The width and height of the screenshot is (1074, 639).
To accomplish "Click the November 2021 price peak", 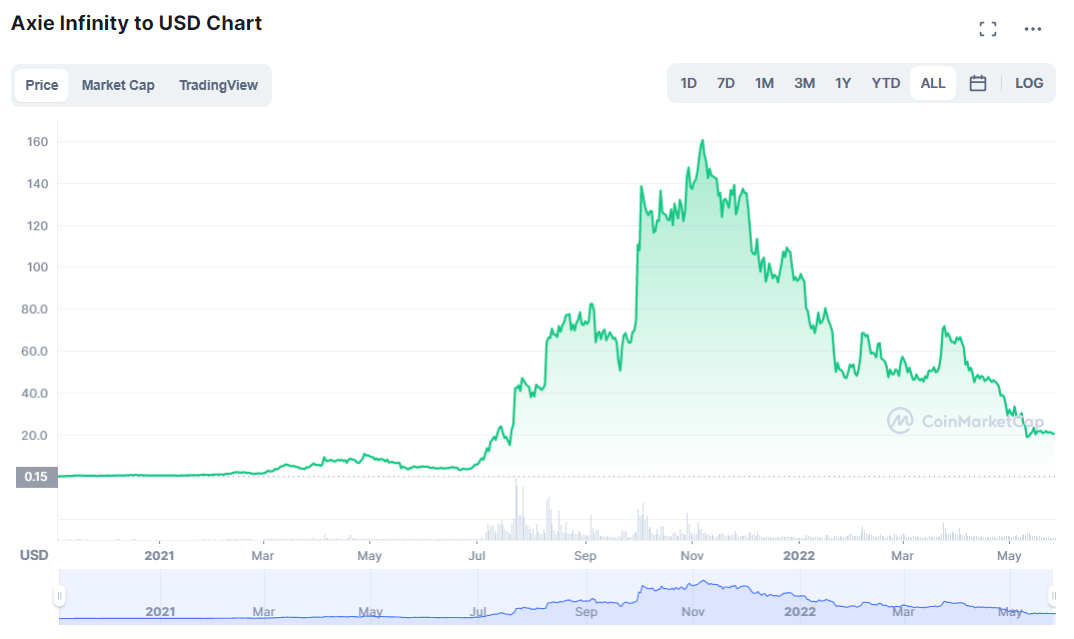I will (703, 141).
